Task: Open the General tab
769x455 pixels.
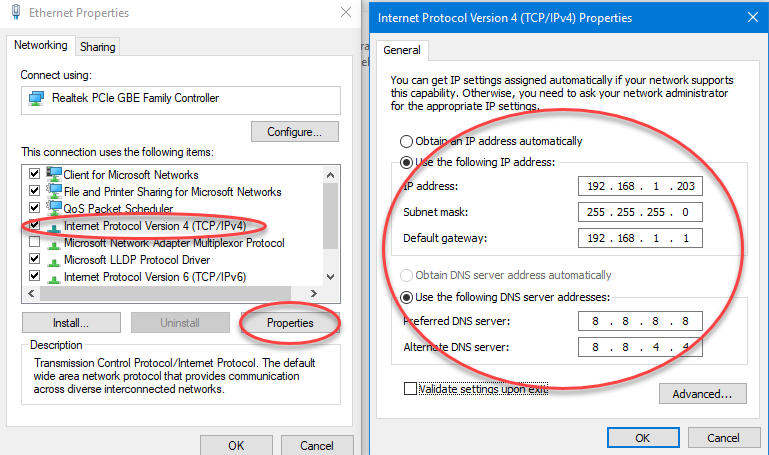Action: pyautogui.click(x=402, y=50)
